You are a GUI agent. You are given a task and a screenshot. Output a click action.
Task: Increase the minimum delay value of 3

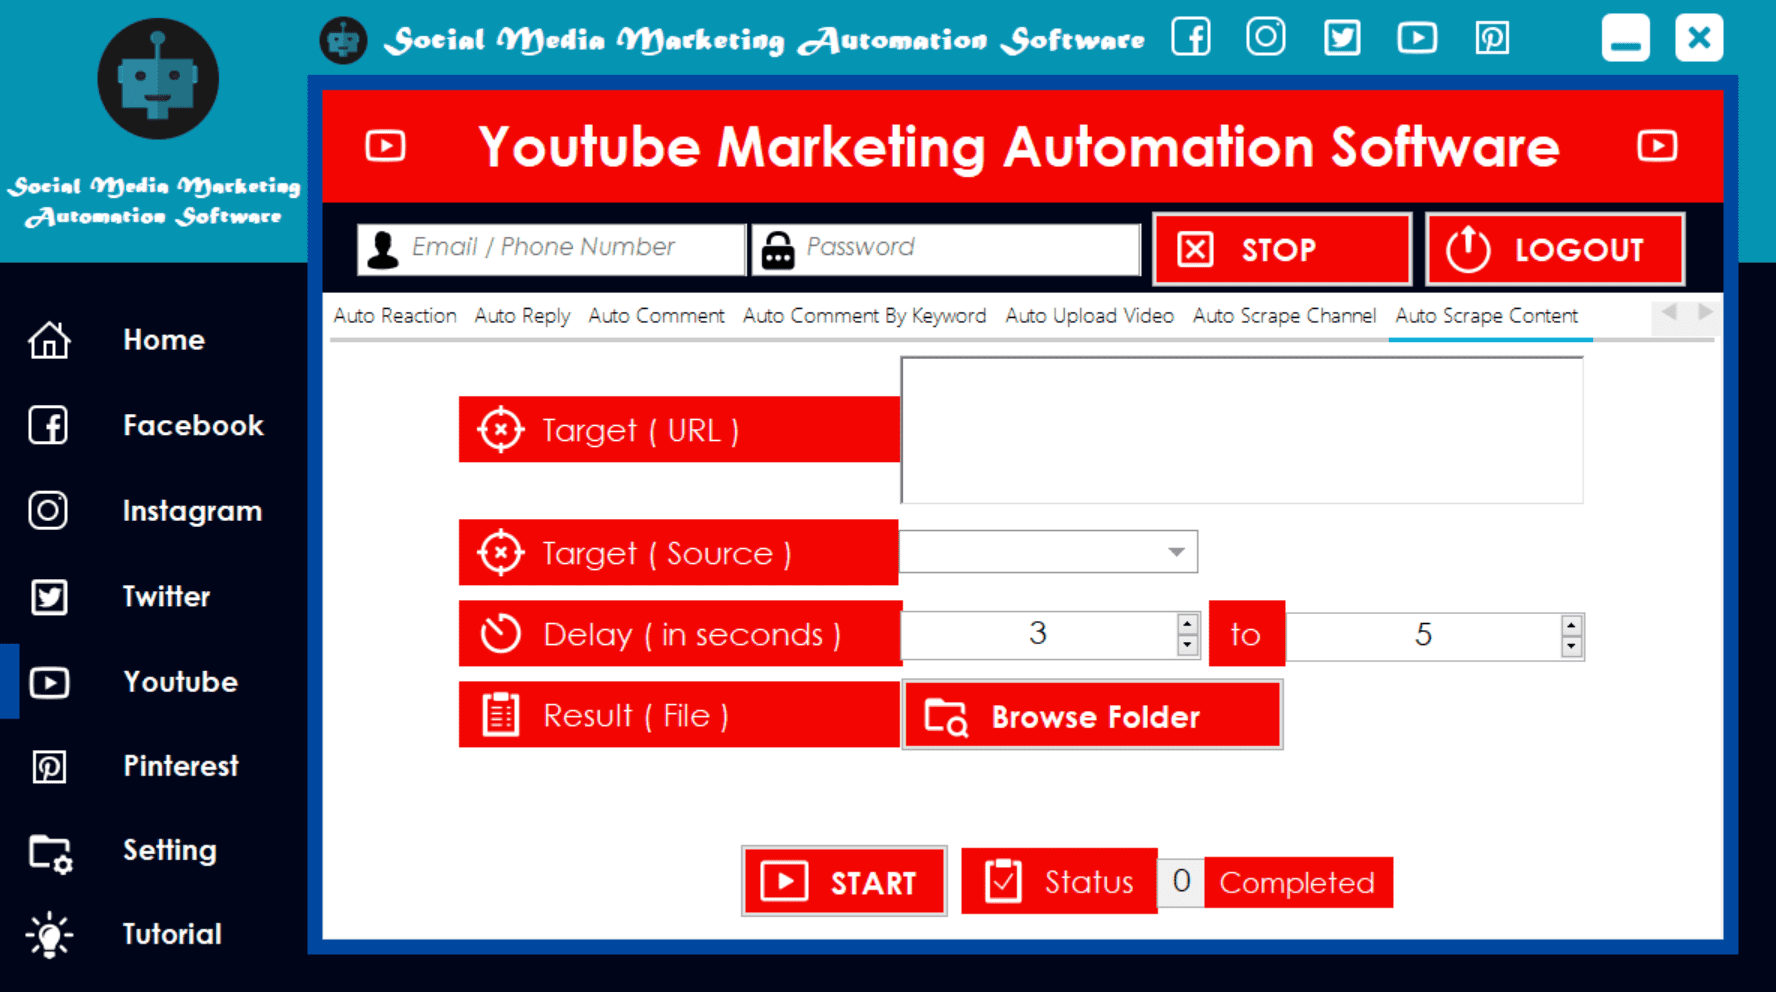1187,624
